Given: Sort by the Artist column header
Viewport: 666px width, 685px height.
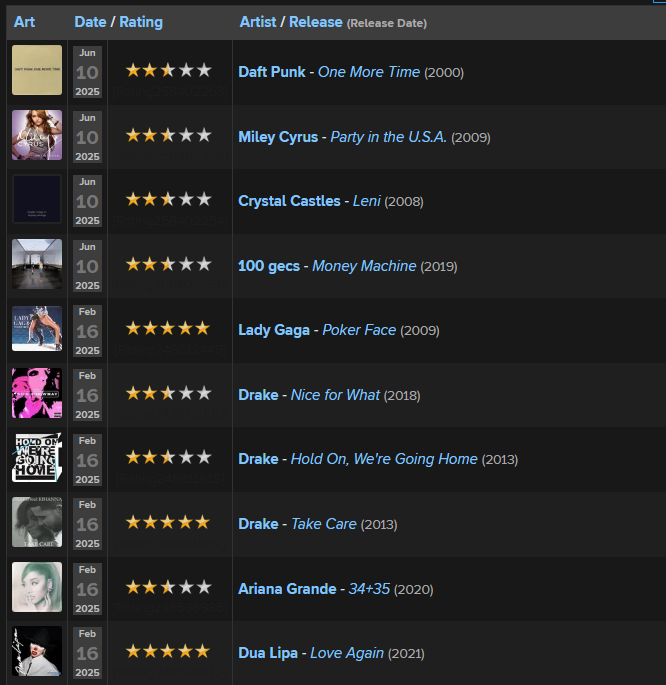Looking at the screenshot, I should (x=258, y=22).
